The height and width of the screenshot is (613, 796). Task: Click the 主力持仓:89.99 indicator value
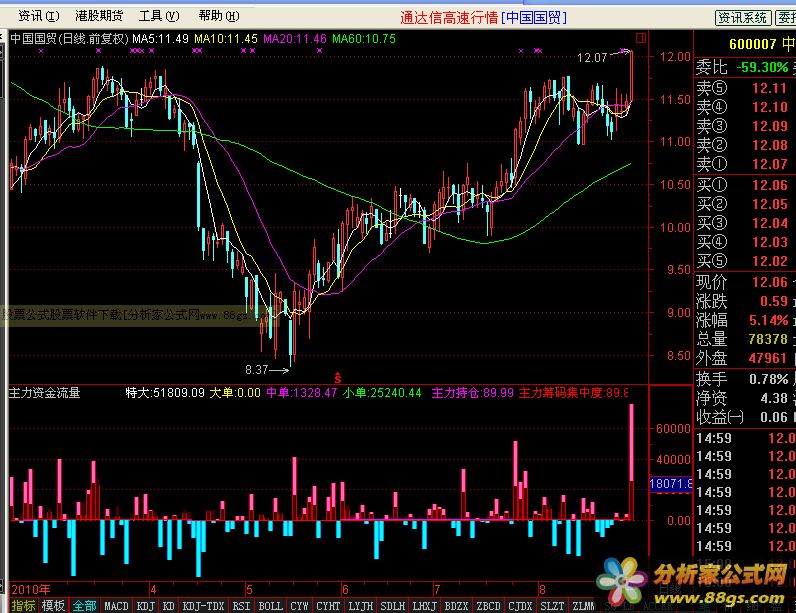pos(473,393)
